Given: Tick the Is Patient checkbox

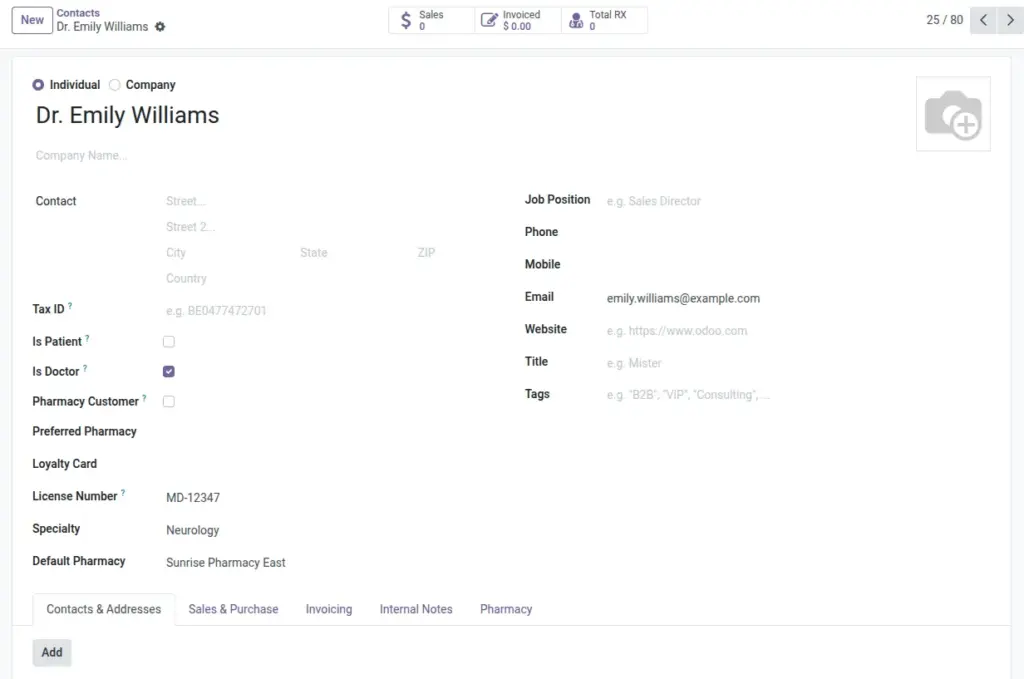Looking at the screenshot, I should coord(168,341).
